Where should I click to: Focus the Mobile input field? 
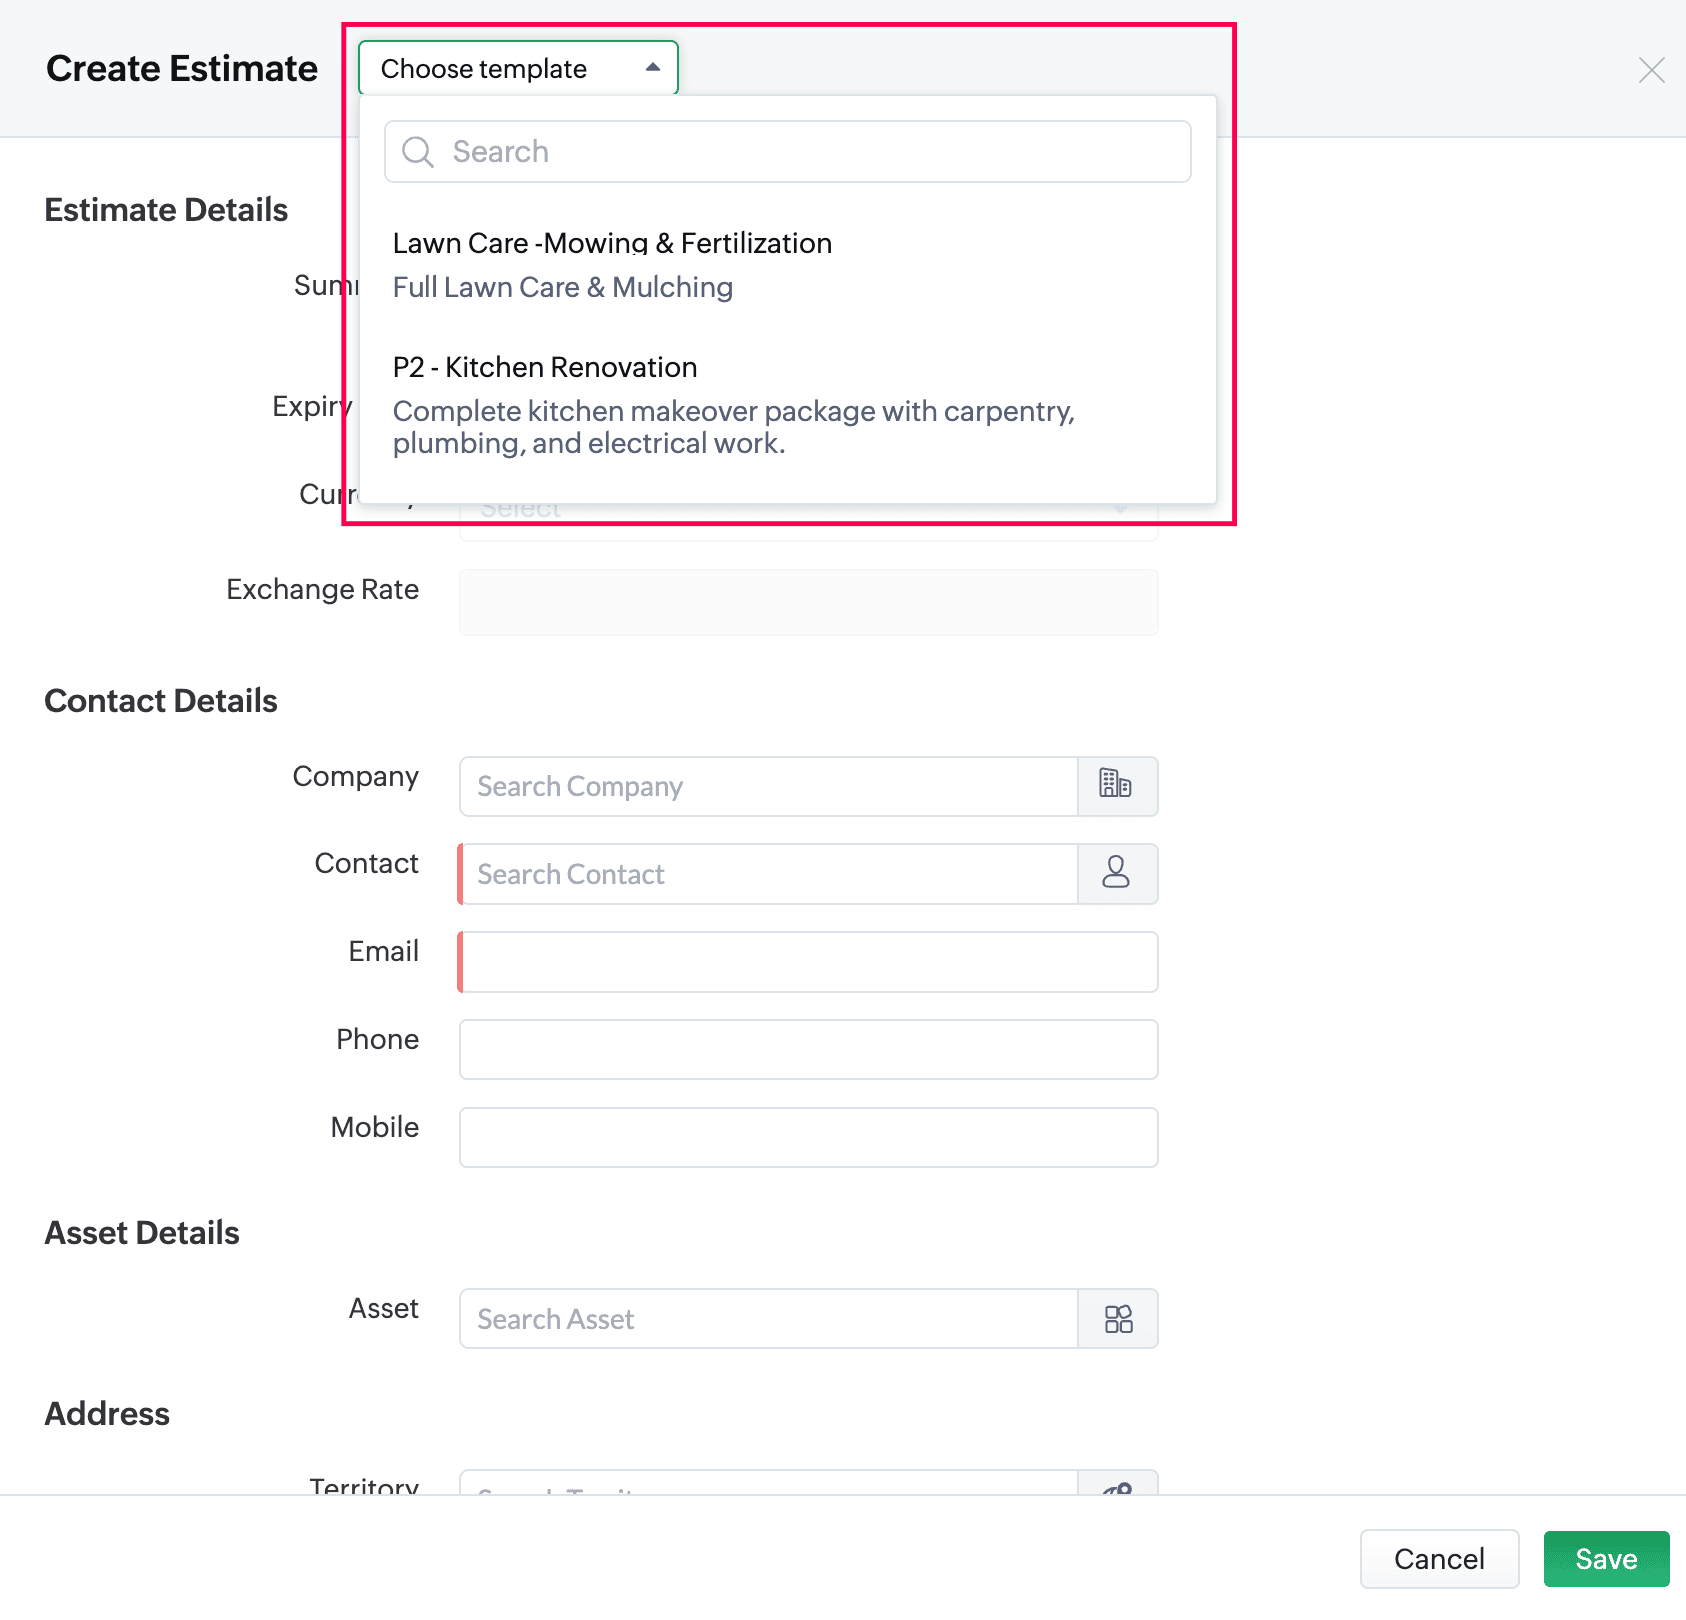808,1137
